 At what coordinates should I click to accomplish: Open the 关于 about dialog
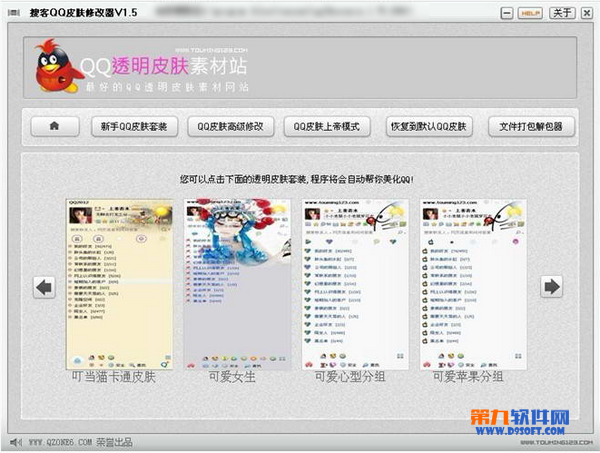pos(562,13)
